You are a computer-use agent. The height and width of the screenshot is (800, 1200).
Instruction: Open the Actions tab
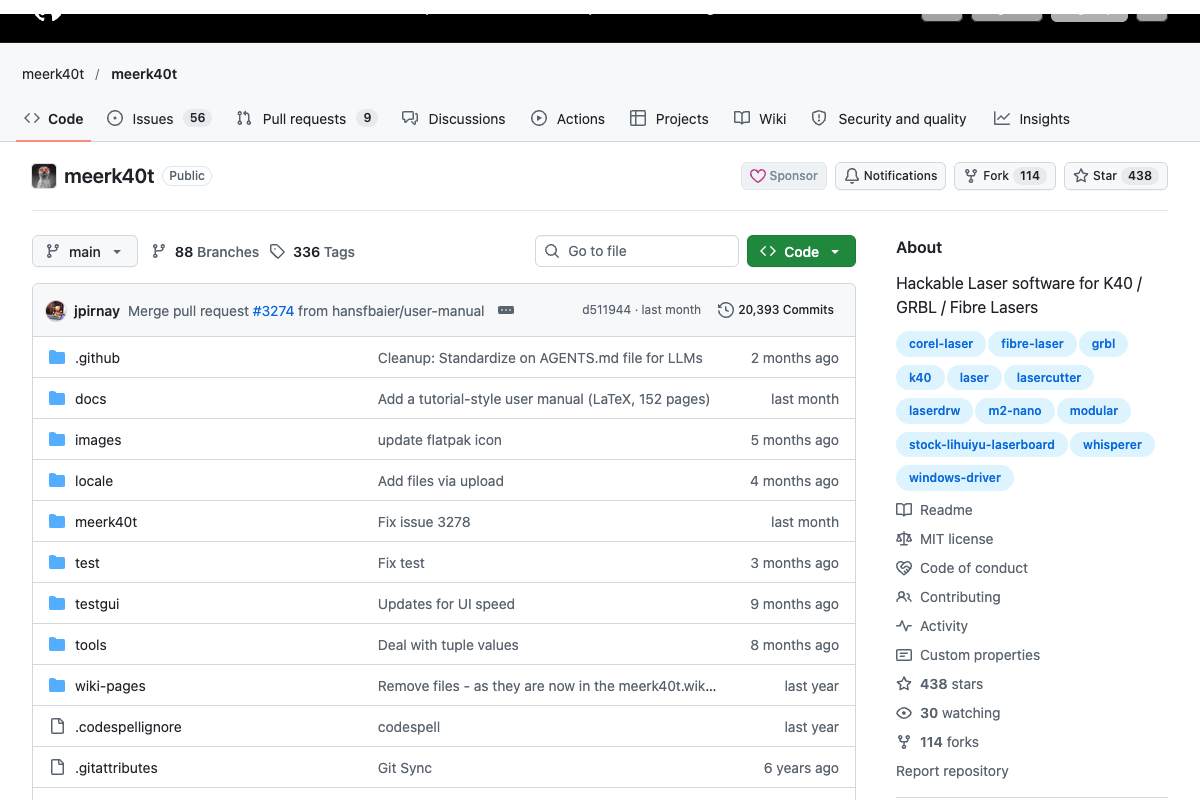click(x=568, y=119)
